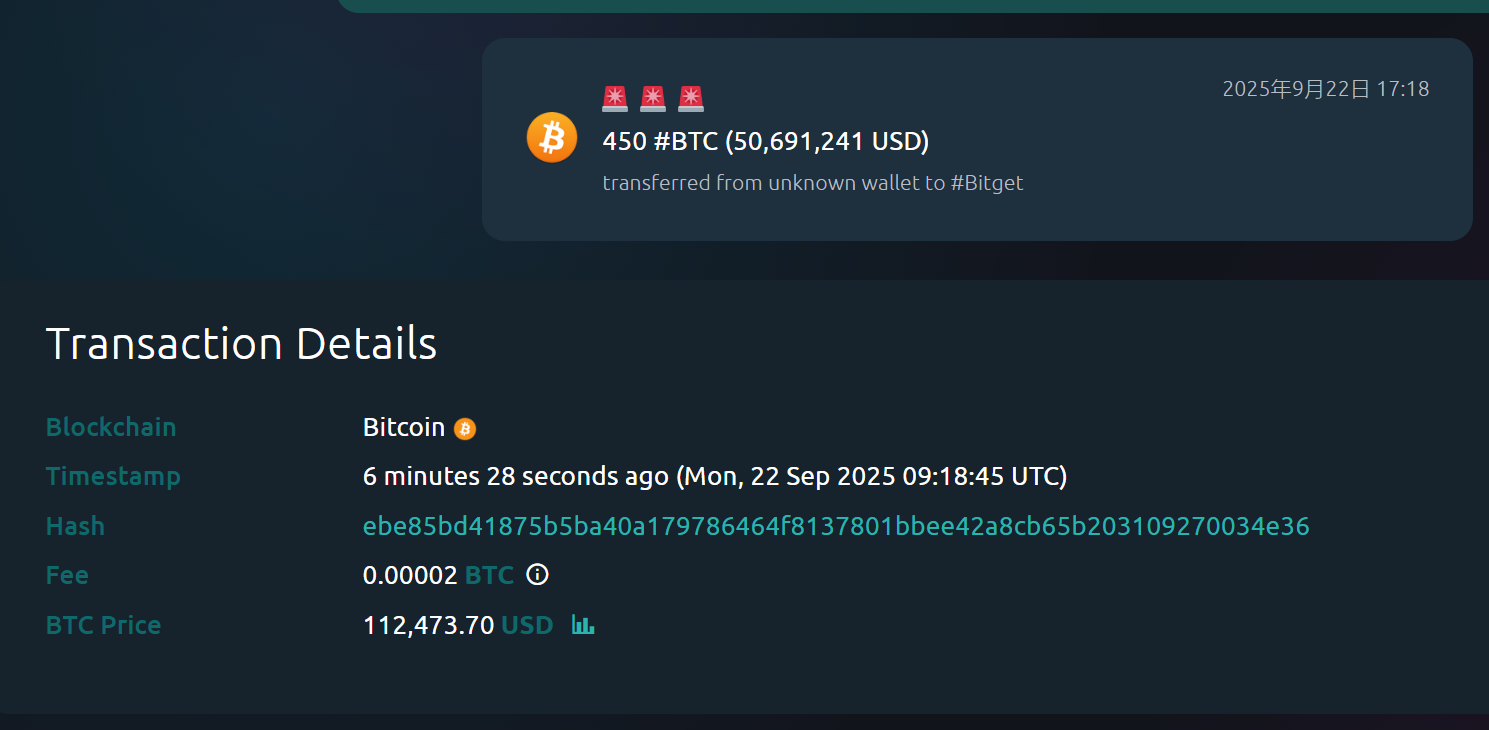Screen dimensions: 1489x730
Task: Click the '6 minutes 28 seconds ago' timestamp
Action: point(515,476)
